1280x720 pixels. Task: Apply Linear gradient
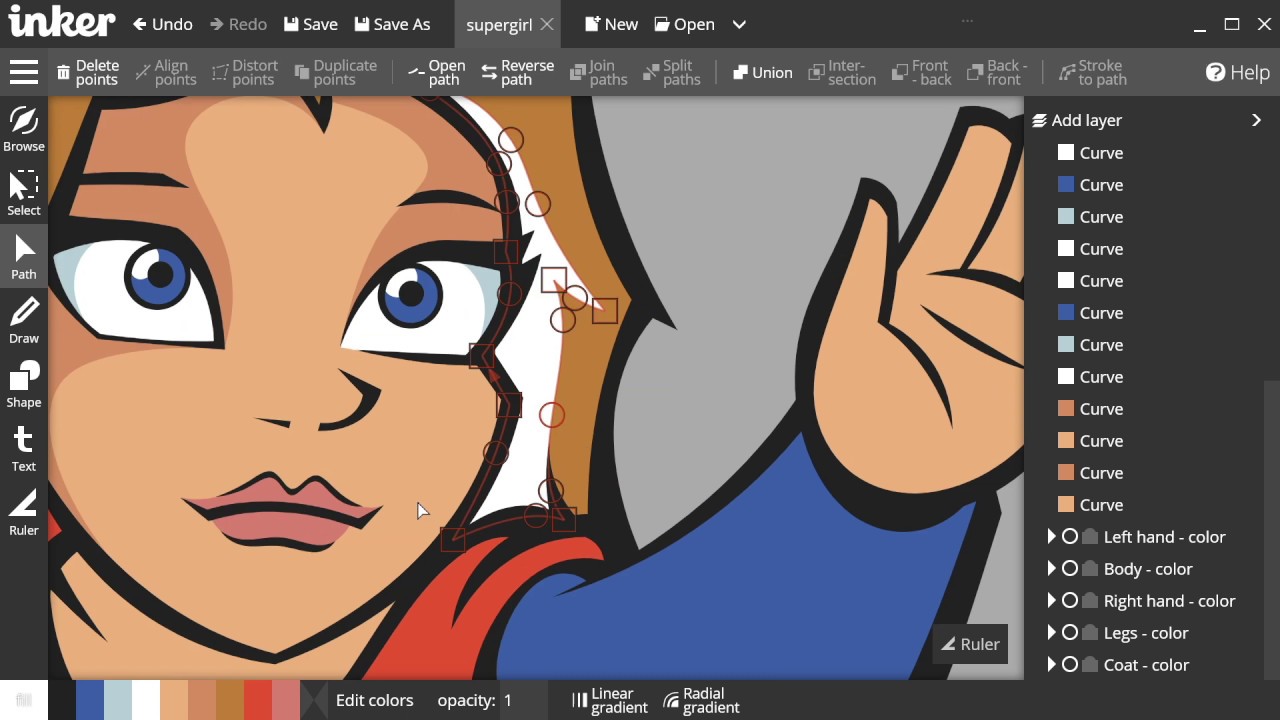pyautogui.click(x=609, y=700)
